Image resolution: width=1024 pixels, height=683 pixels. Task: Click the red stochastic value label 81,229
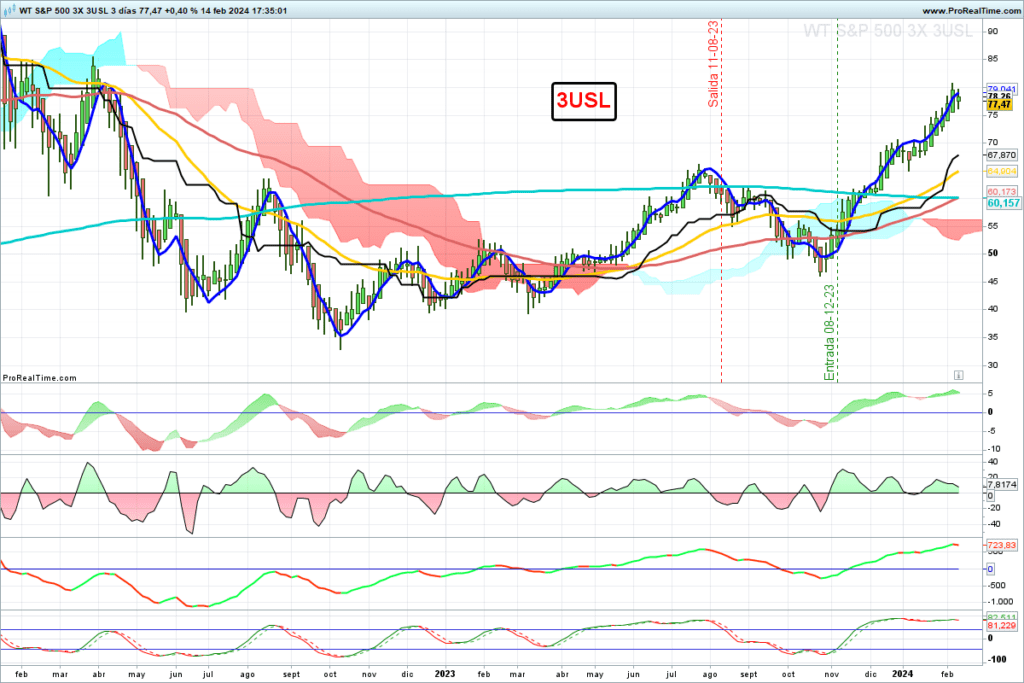click(x=1001, y=626)
